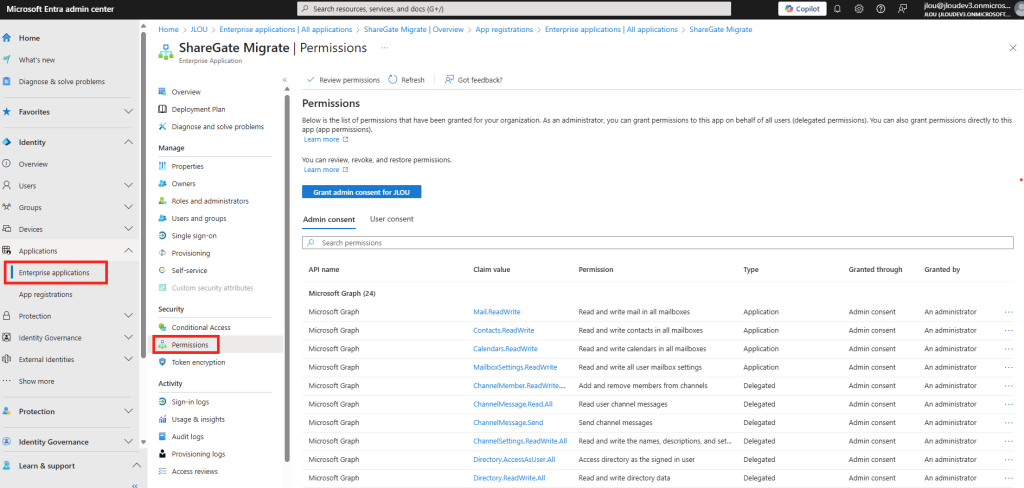Open notifications bell icon
1024x488 pixels.
(838, 8)
